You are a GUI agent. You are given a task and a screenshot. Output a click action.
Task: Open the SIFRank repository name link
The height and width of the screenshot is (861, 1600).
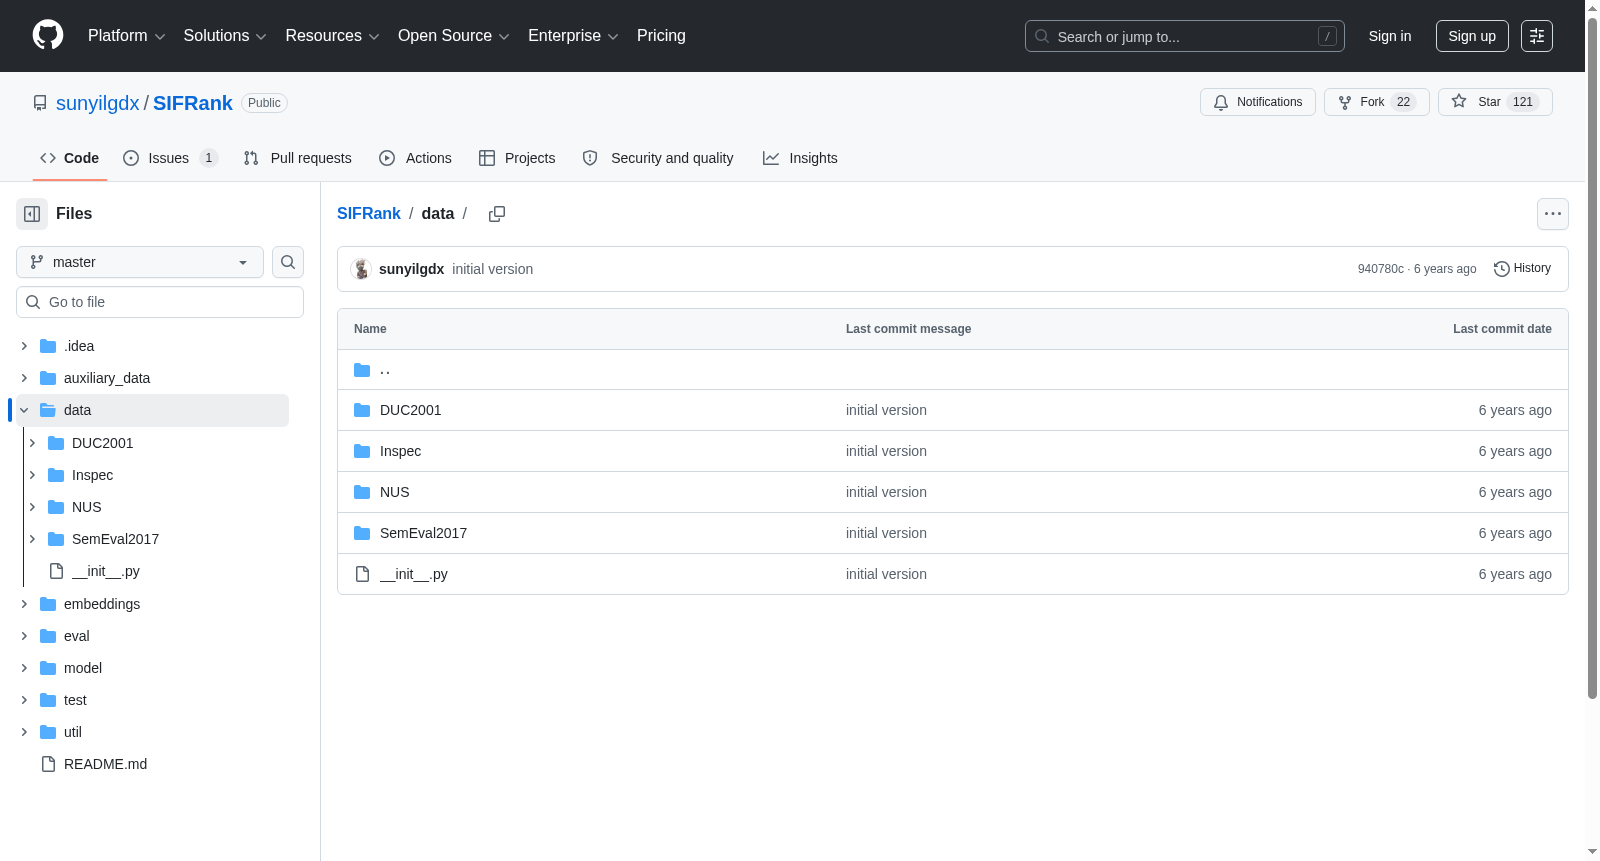[193, 103]
